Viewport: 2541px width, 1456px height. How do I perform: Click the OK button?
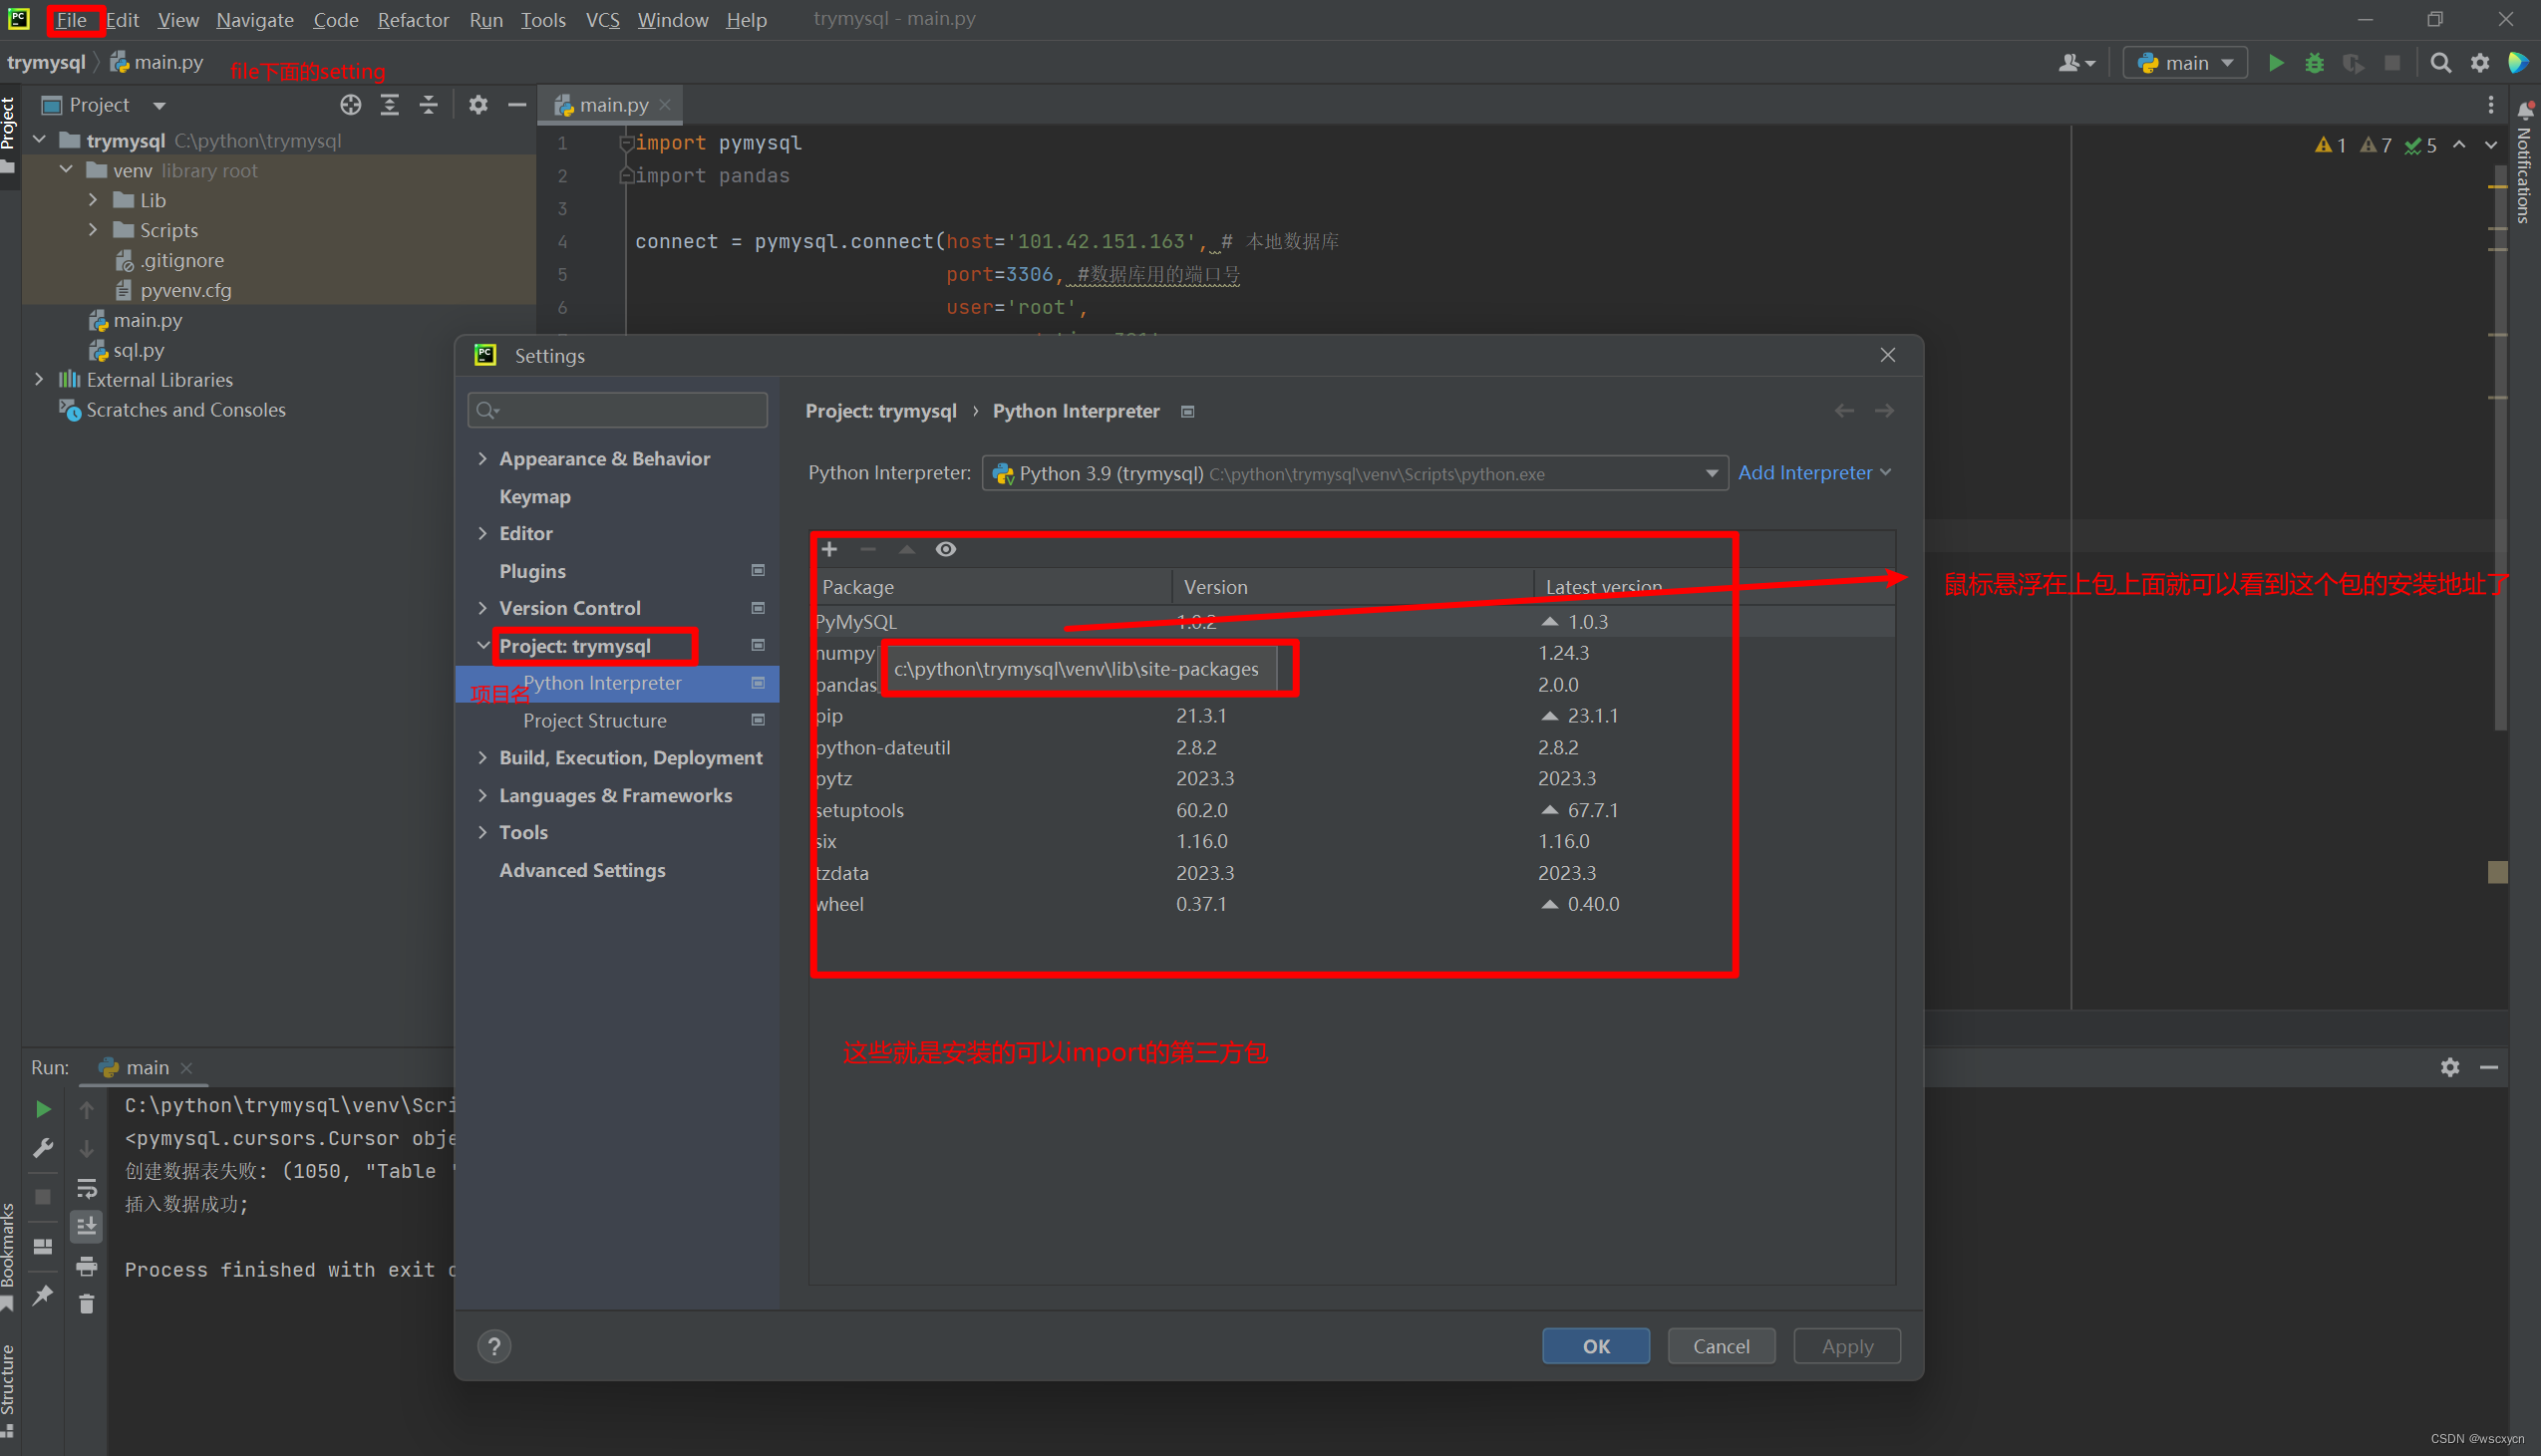coord(1595,1346)
